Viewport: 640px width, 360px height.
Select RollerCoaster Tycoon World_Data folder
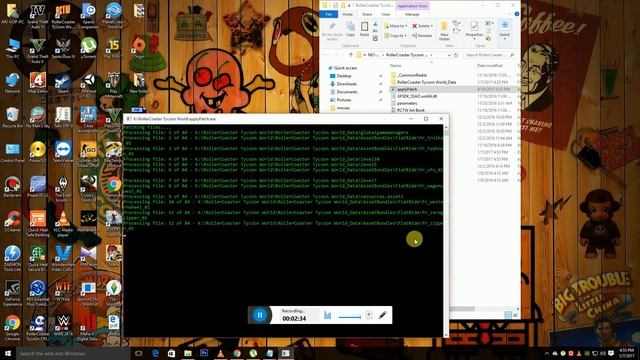point(426,82)
